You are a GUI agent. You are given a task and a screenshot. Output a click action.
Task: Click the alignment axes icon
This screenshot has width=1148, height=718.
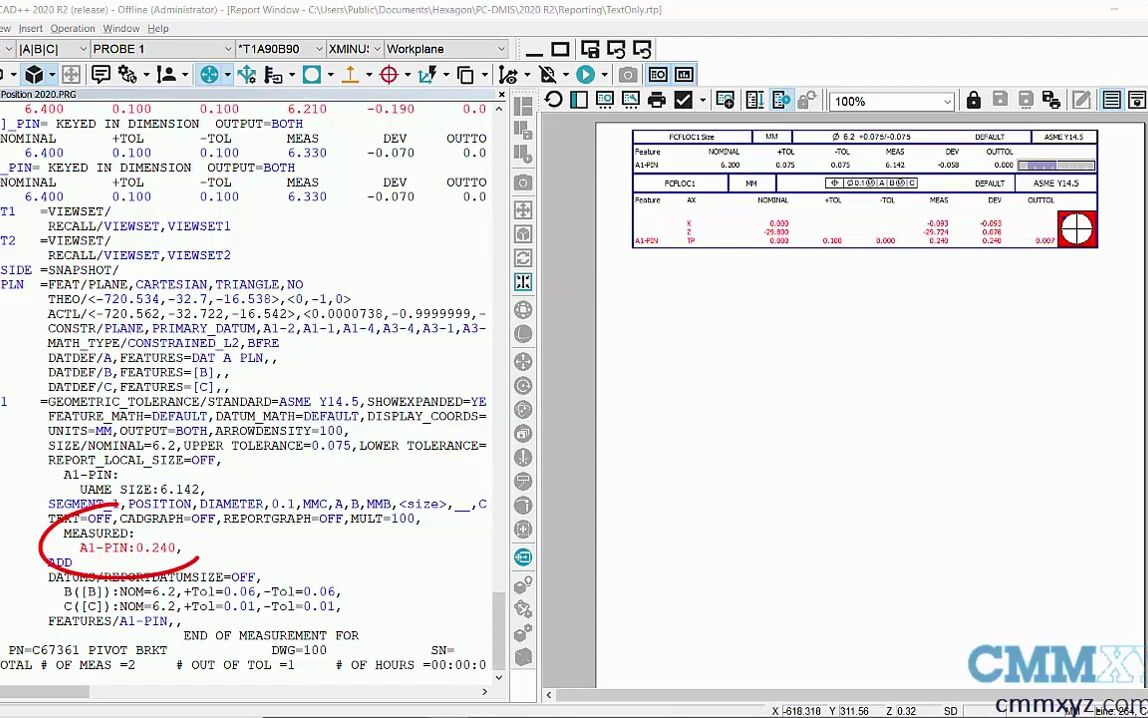pyautogui.click(x=247, y=75)
